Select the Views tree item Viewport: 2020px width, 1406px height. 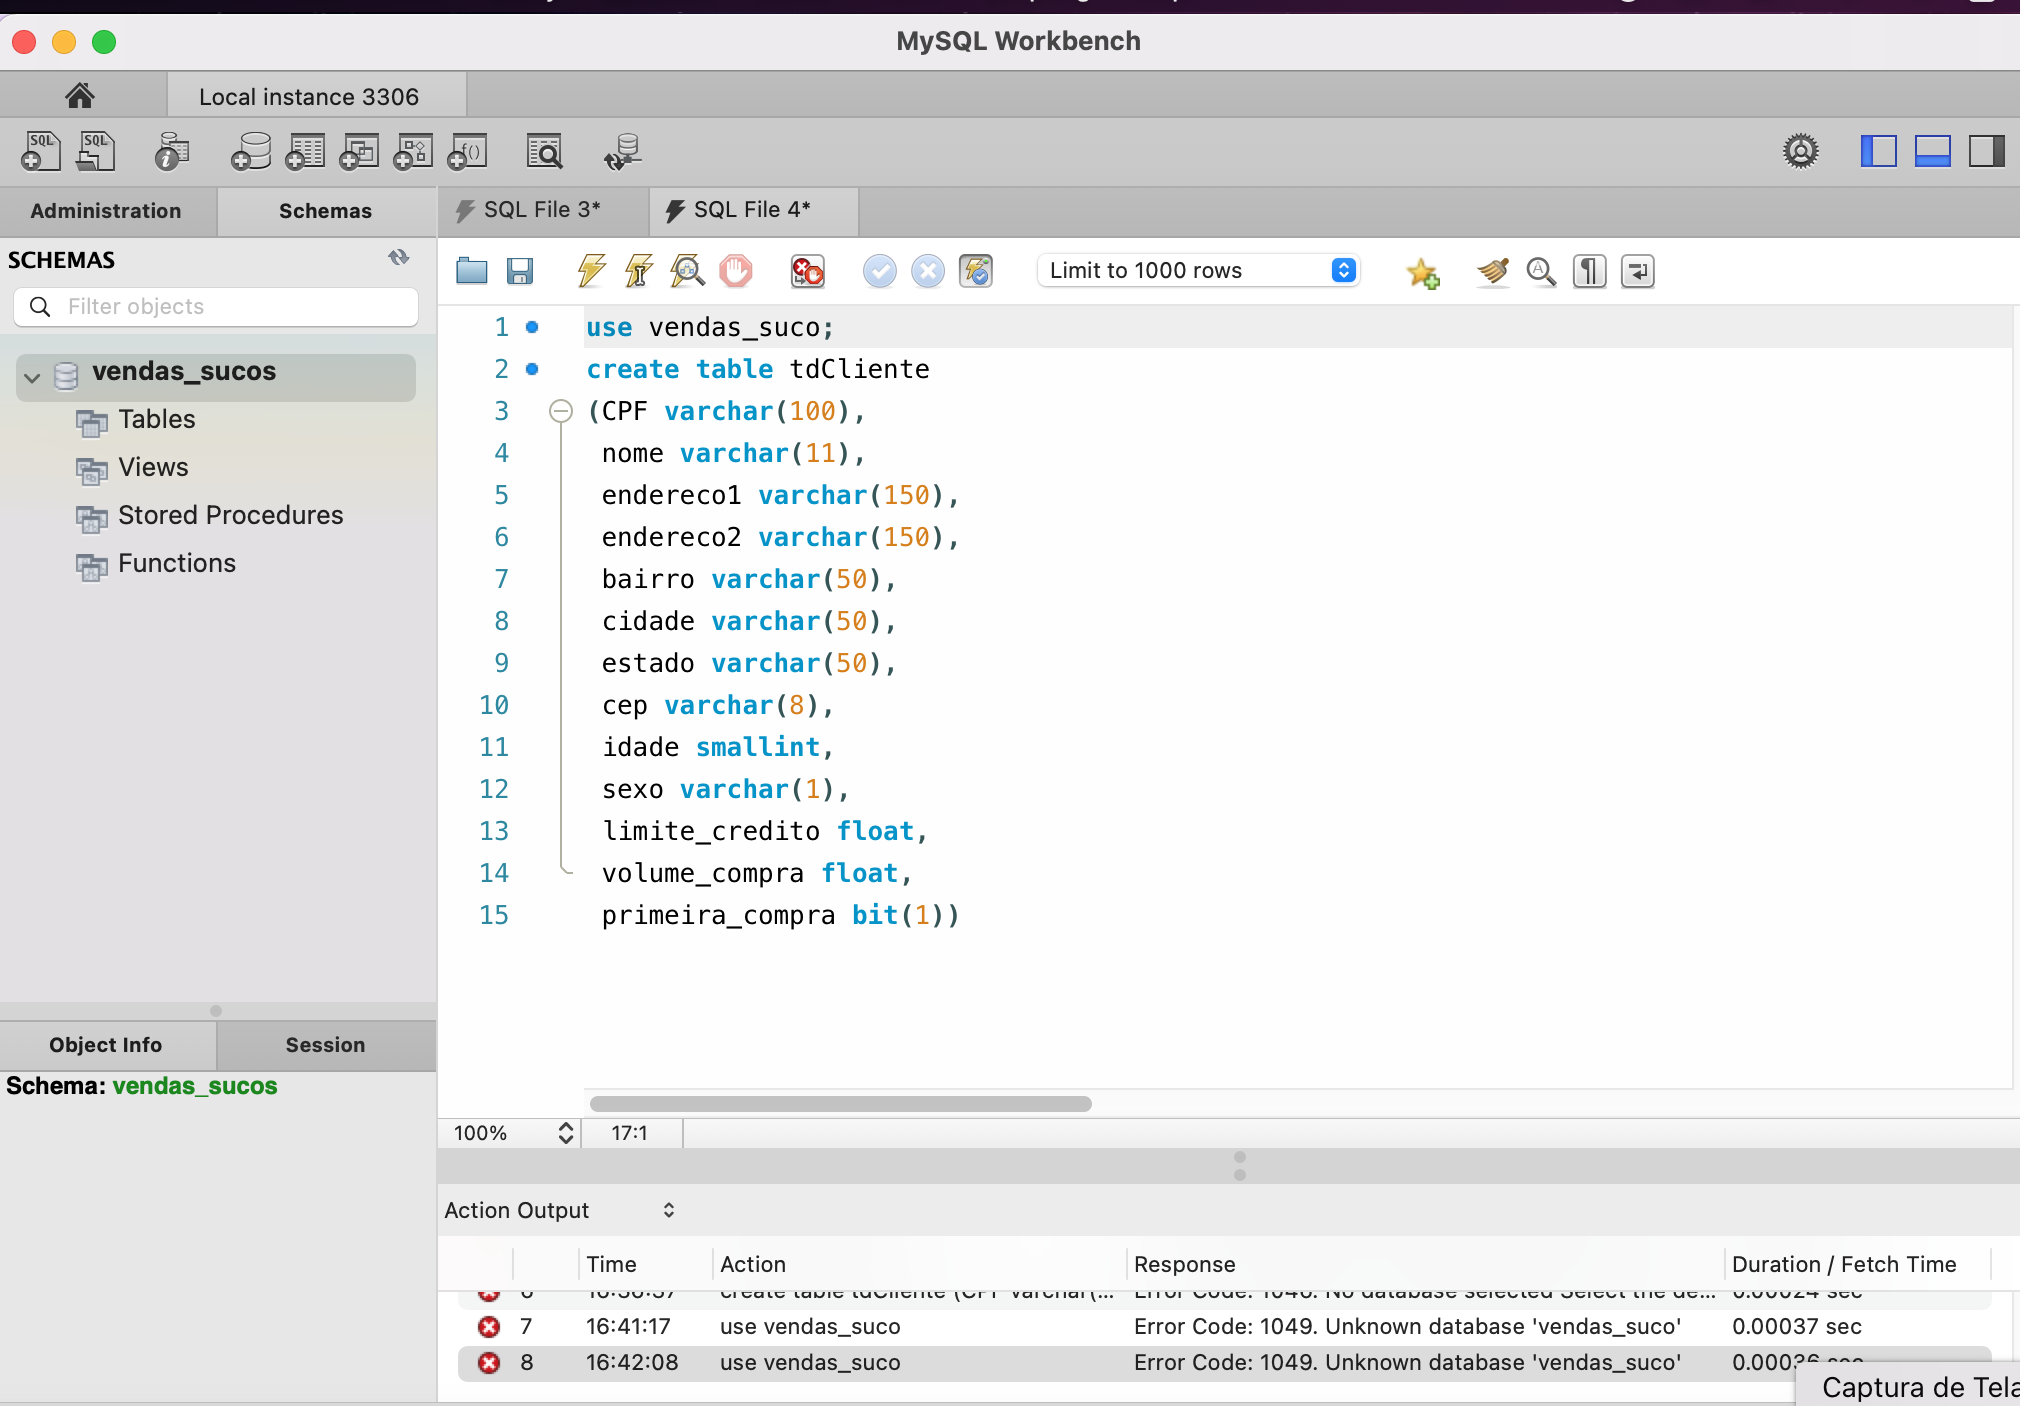(153, 467)
